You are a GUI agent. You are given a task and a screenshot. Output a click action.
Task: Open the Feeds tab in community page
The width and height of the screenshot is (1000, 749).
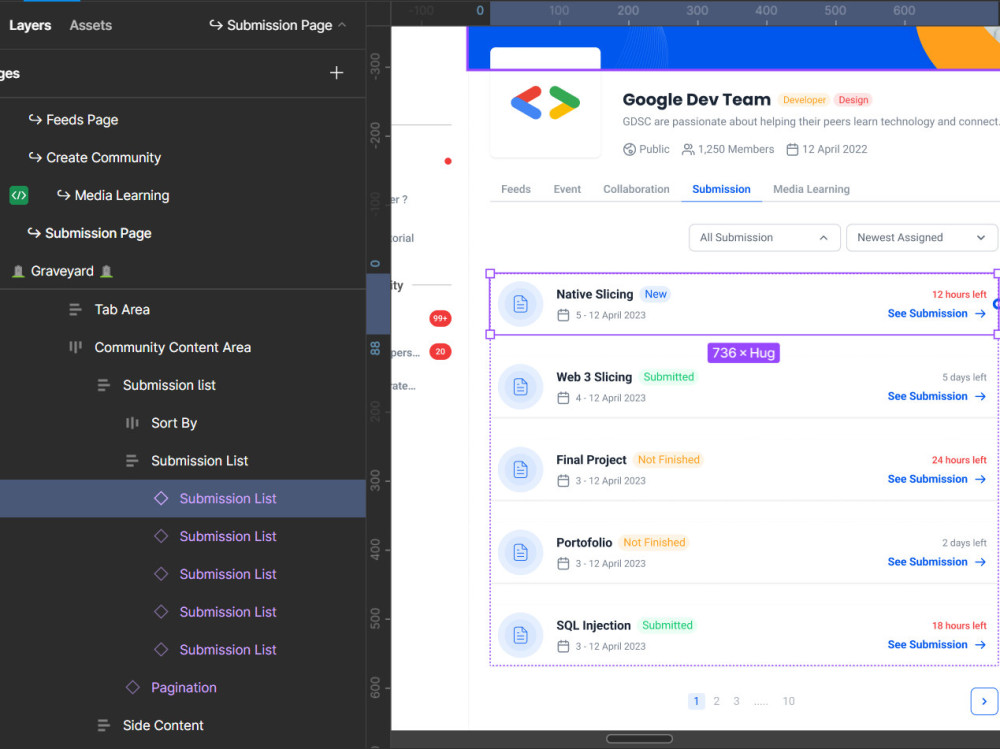coord(516,189)
